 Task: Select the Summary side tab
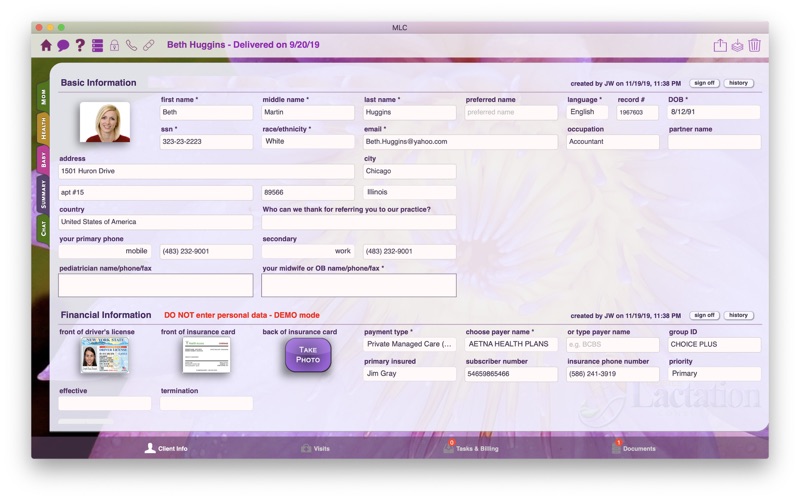43,194
